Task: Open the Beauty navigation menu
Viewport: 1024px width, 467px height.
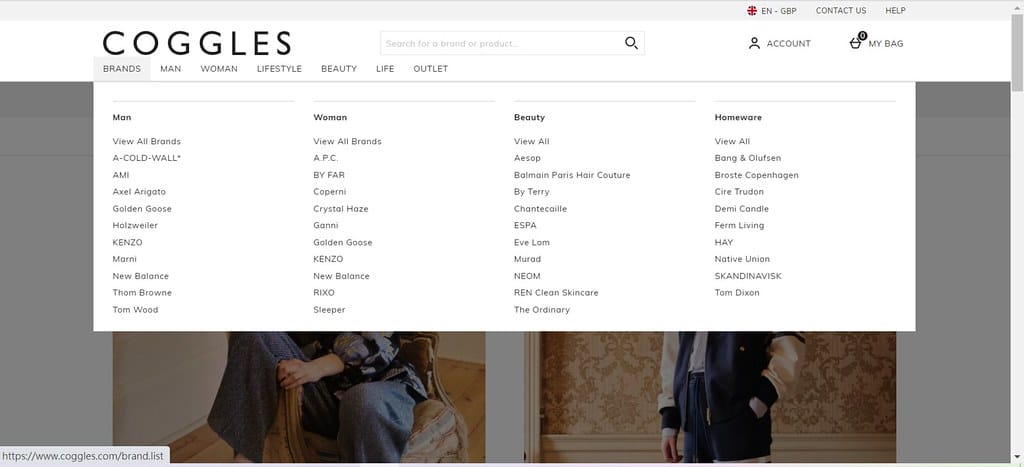Action: (x=339, y=69)
